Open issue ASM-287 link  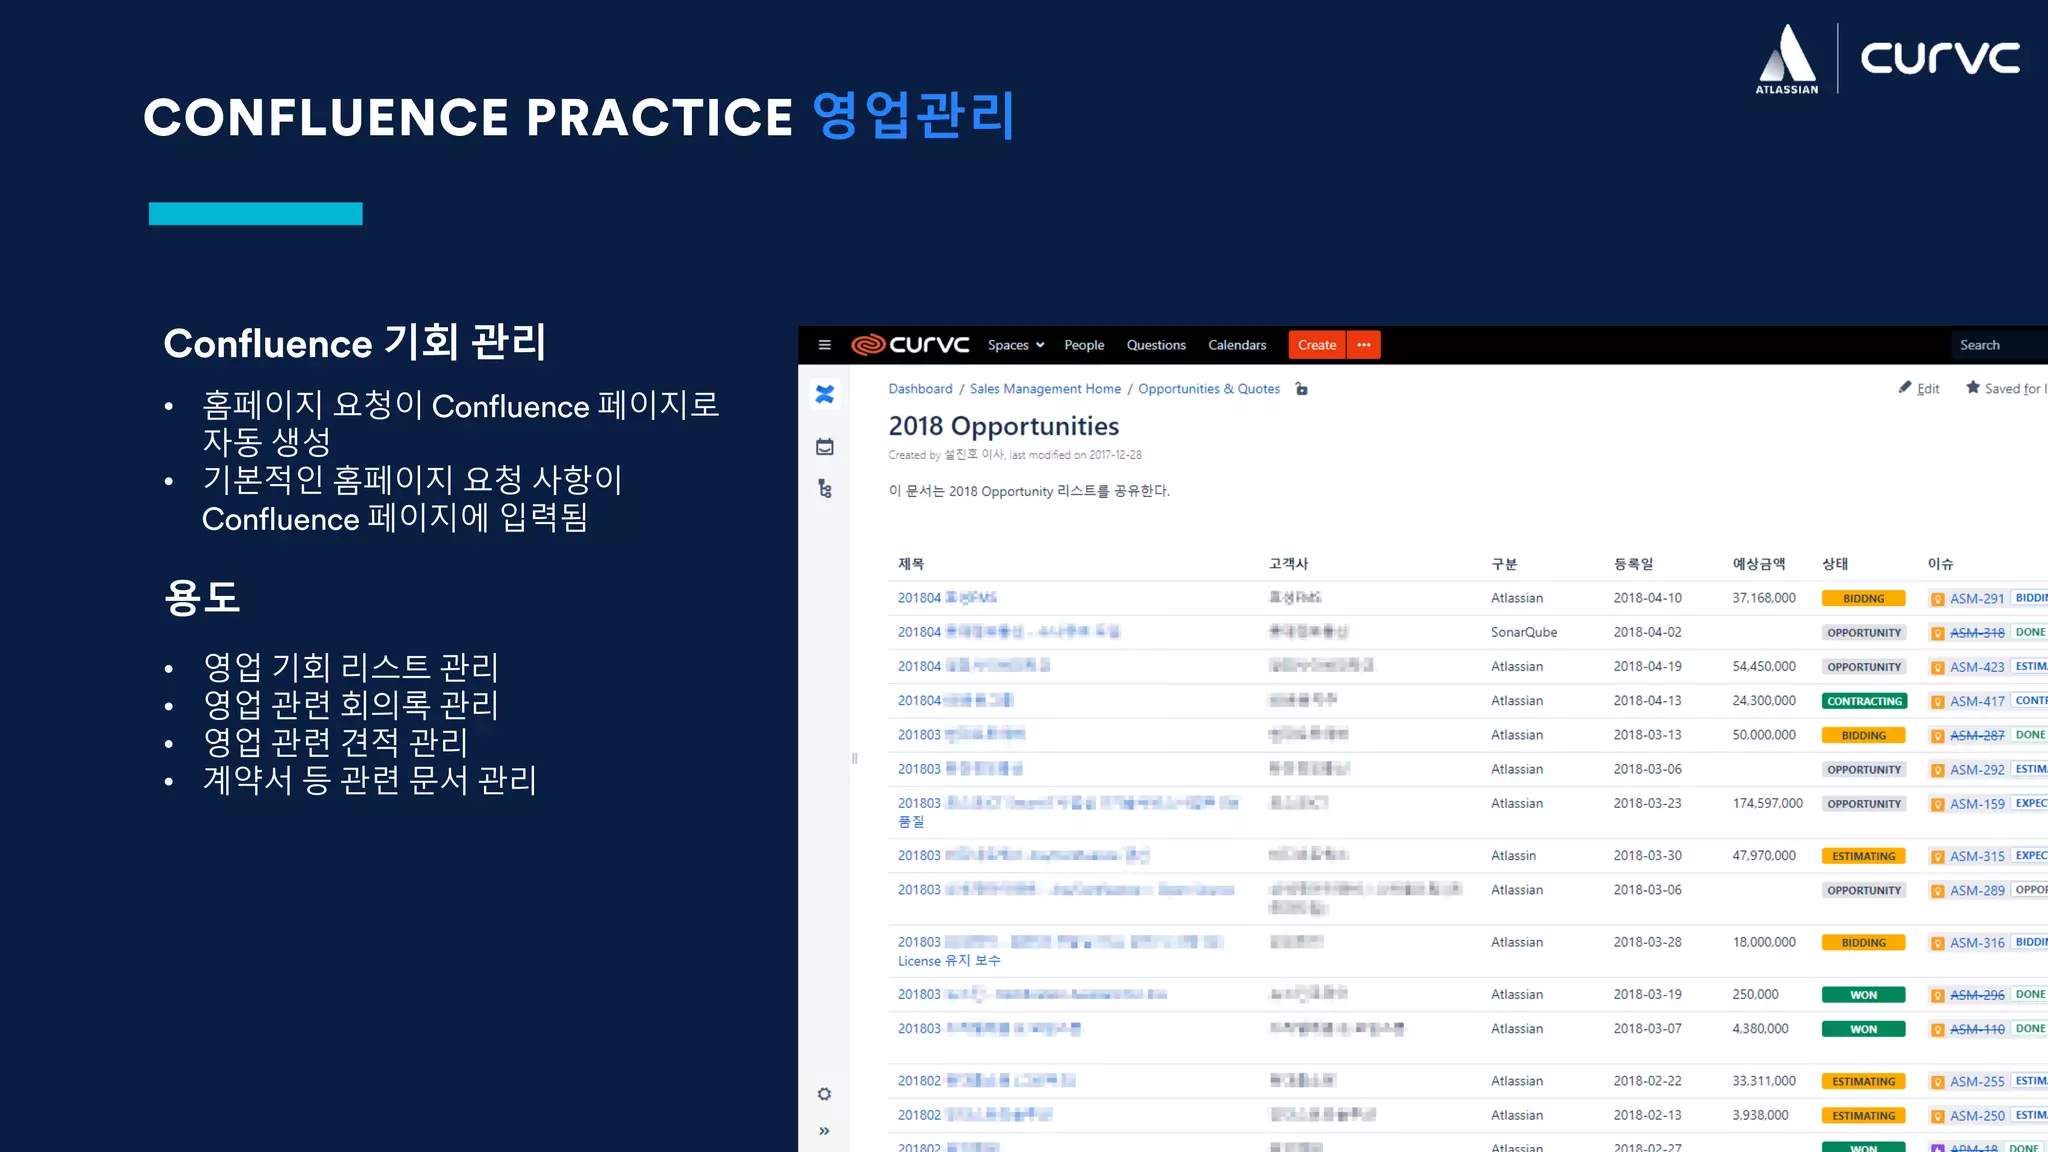[x=1977, y=736]
